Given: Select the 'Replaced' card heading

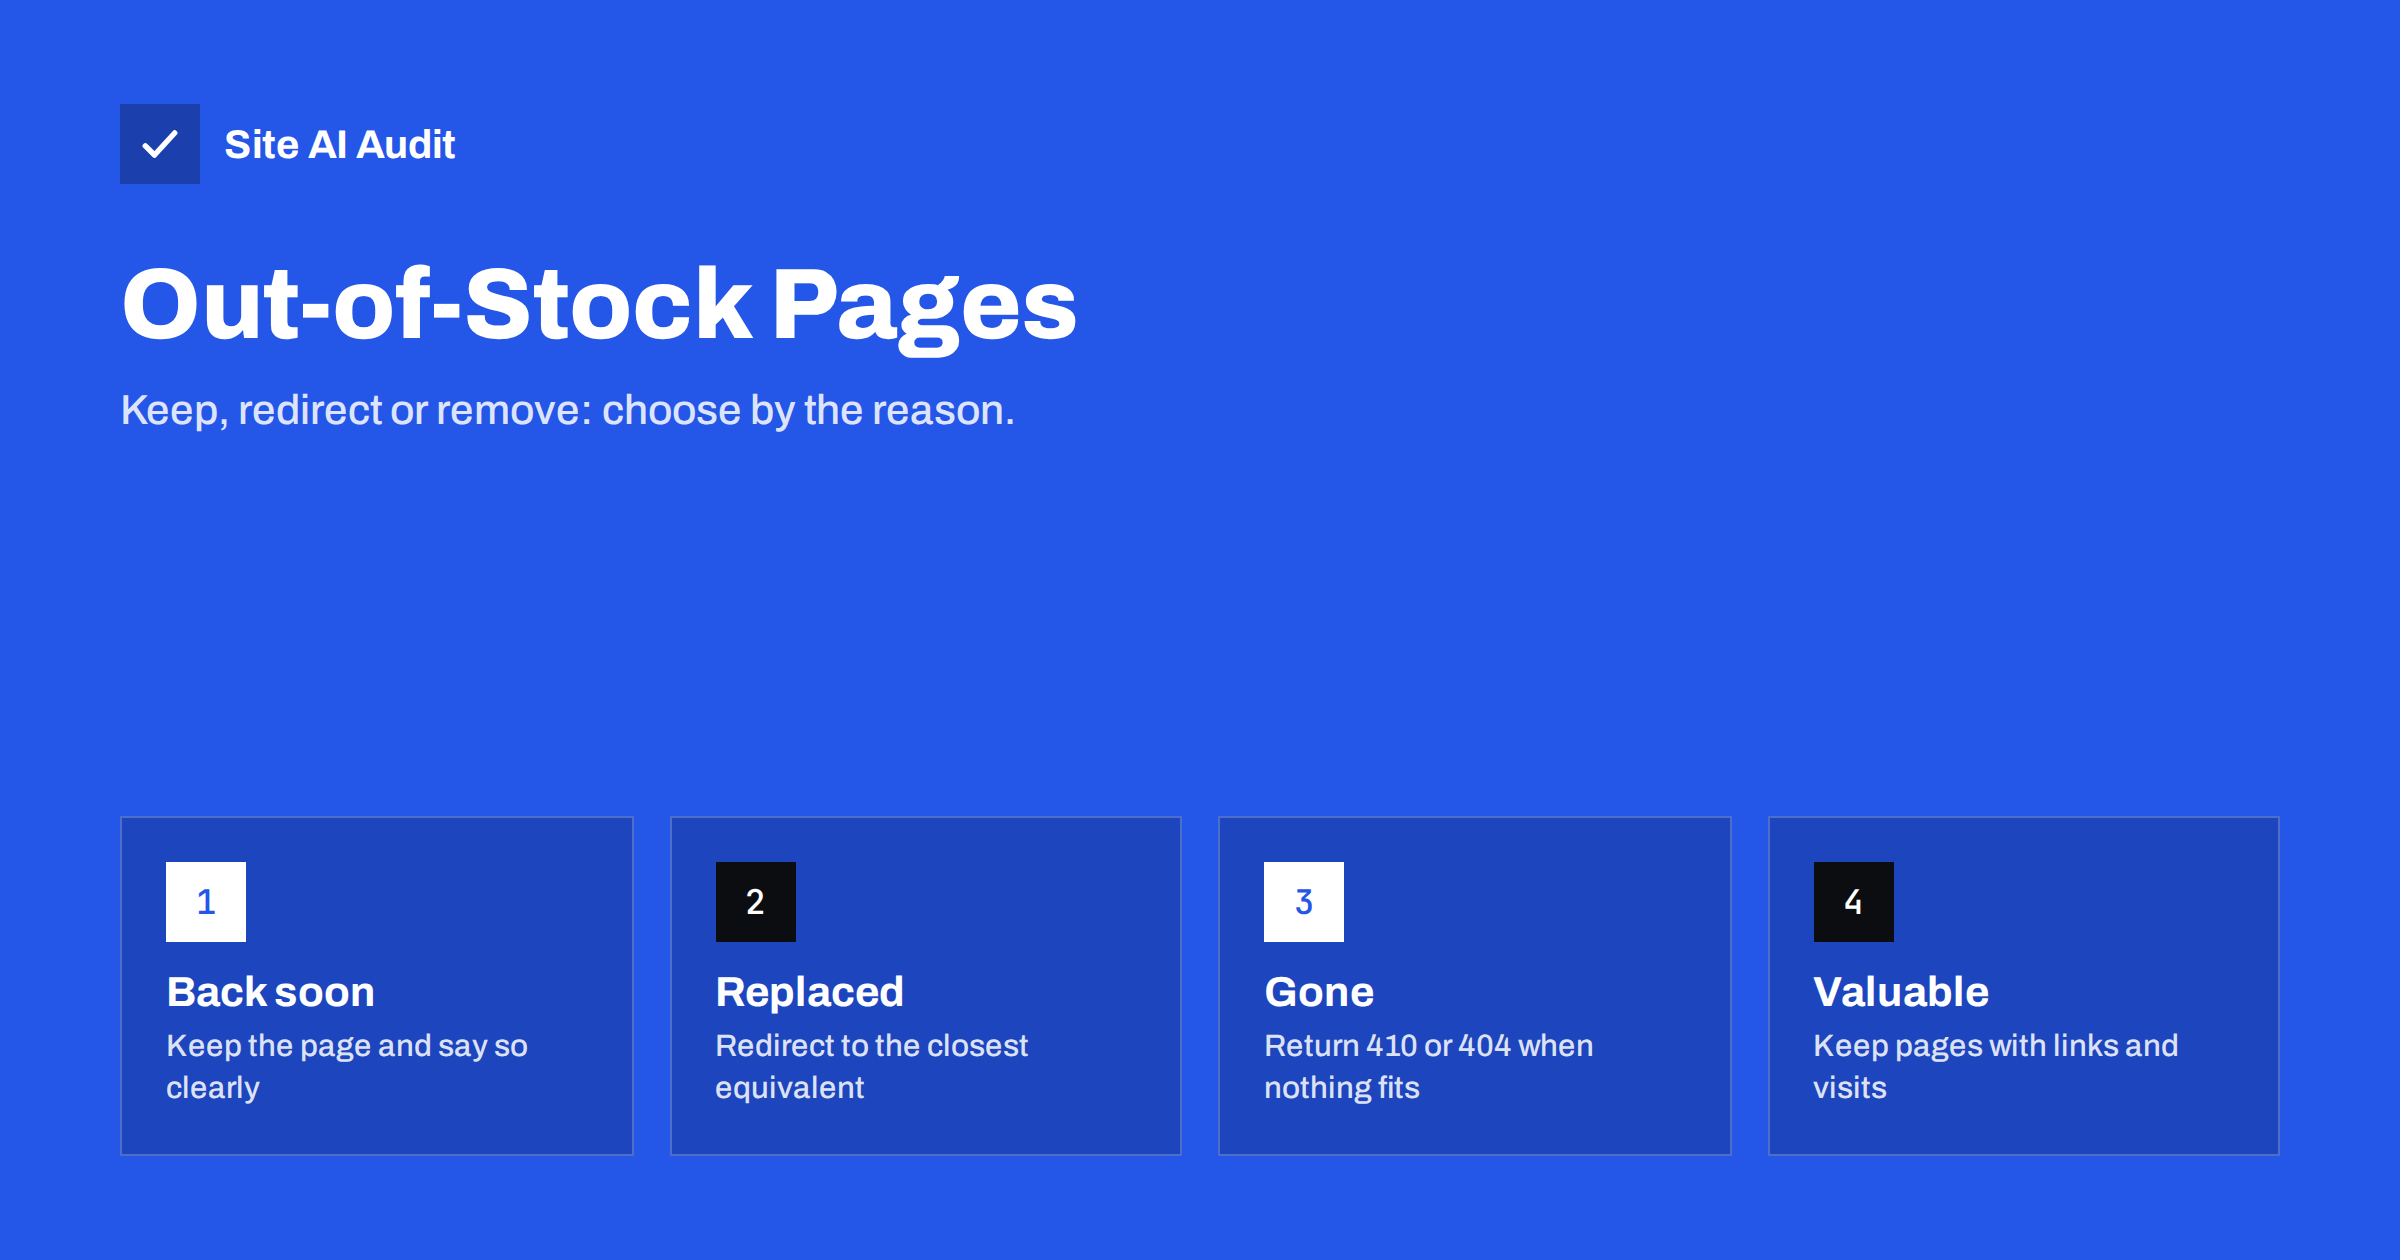Looking at the screenshot, I should pos(810,992).
